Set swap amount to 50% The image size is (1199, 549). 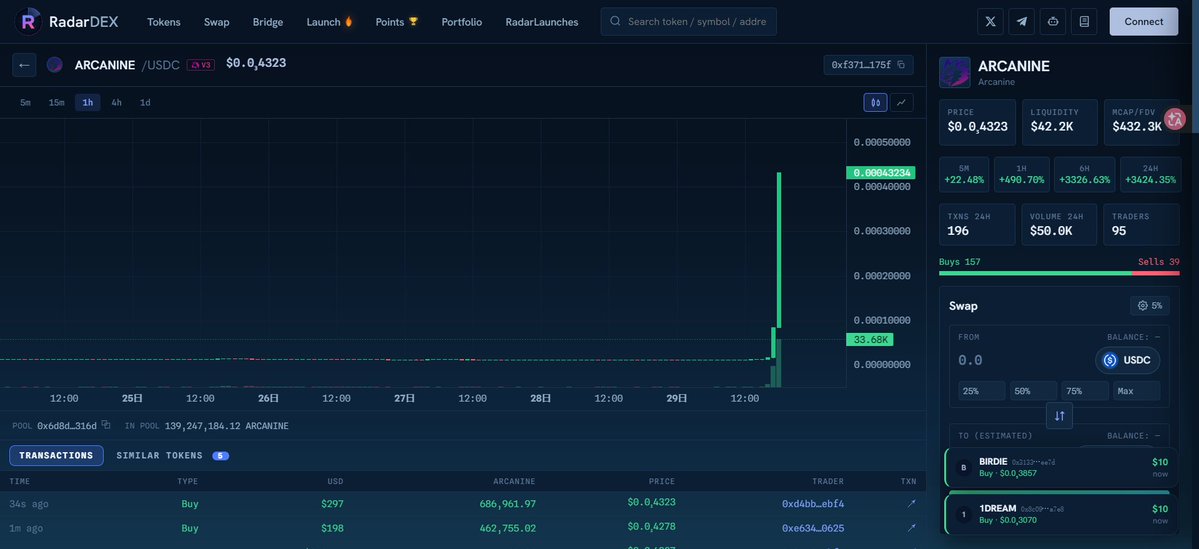point(1033,391)
